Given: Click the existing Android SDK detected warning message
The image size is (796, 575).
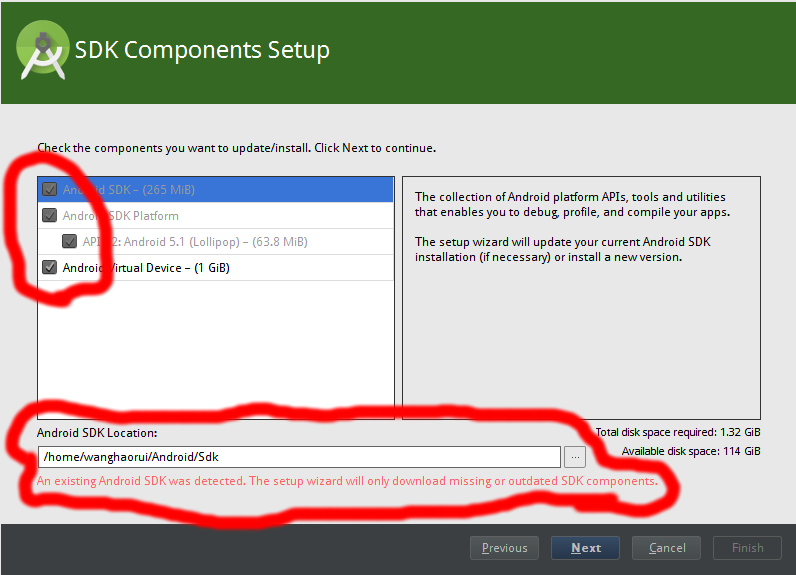Looking at the screenshot, I should click(x=347, y=481).
